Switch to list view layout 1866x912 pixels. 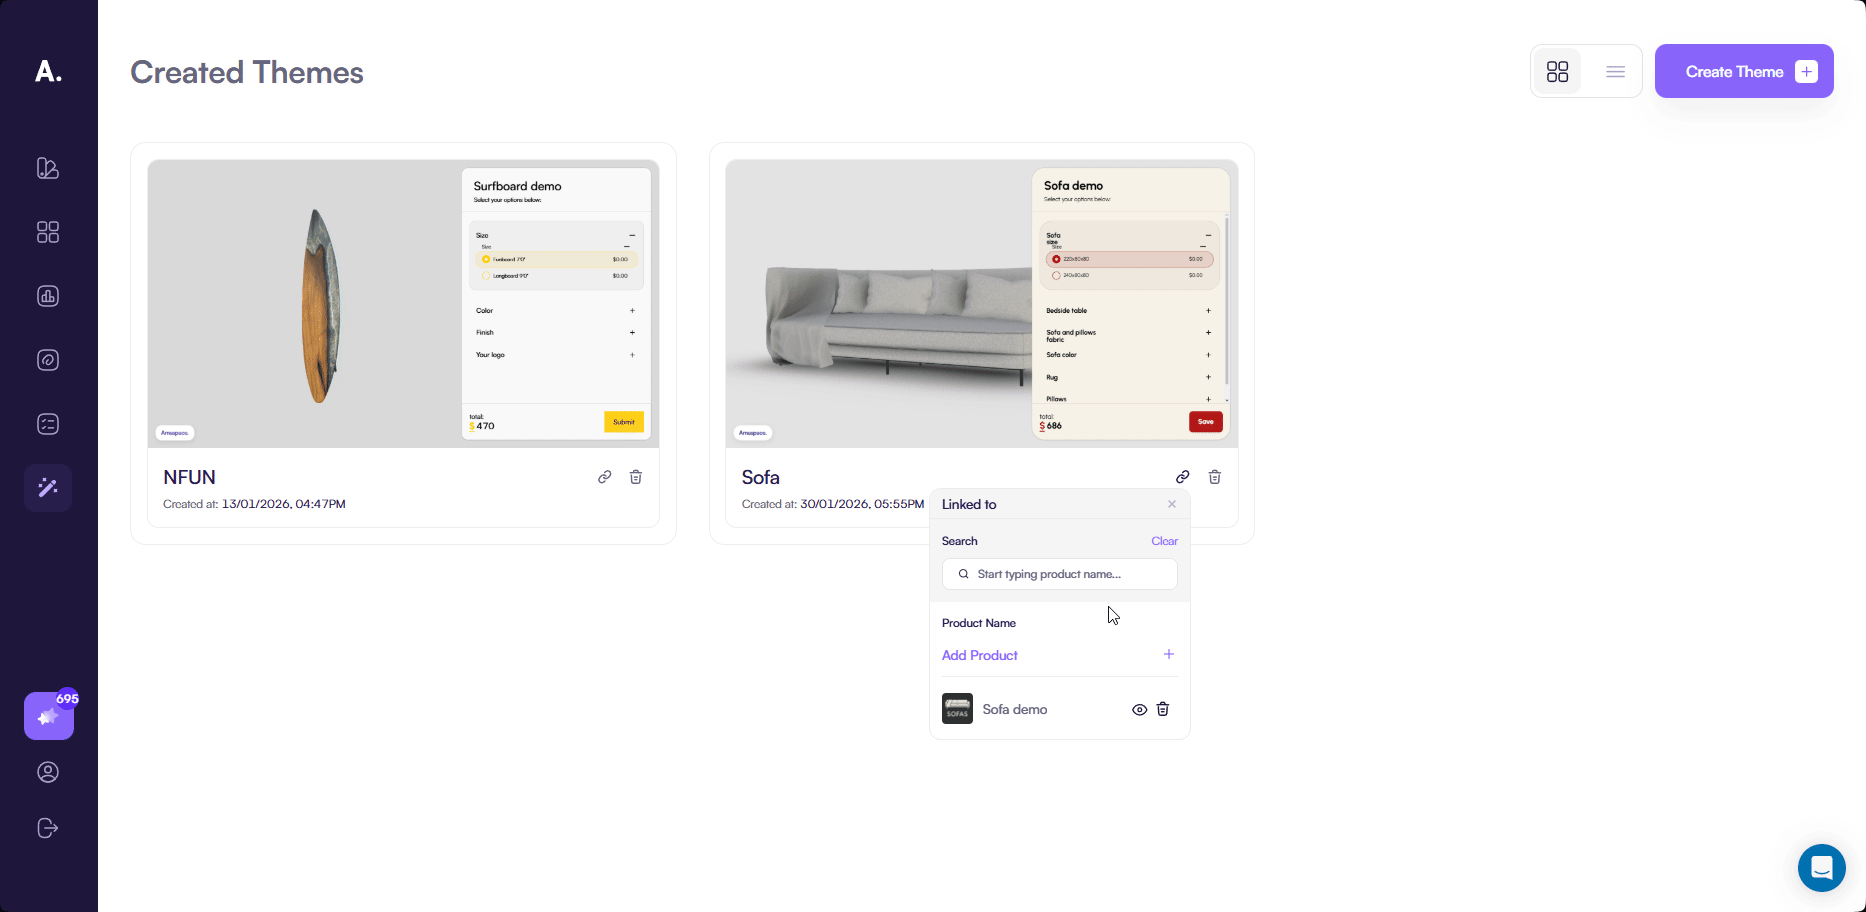click(x=1615, y=71)
